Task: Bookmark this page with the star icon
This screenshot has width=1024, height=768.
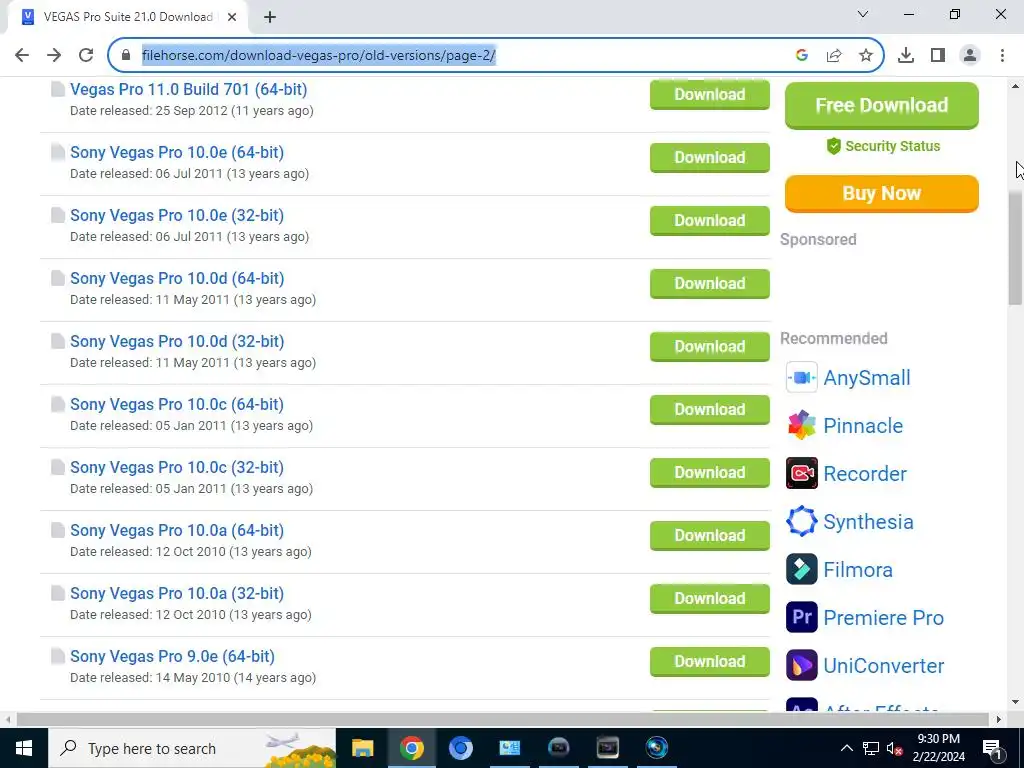Action: pyautogui.click(x=866, y=56)
